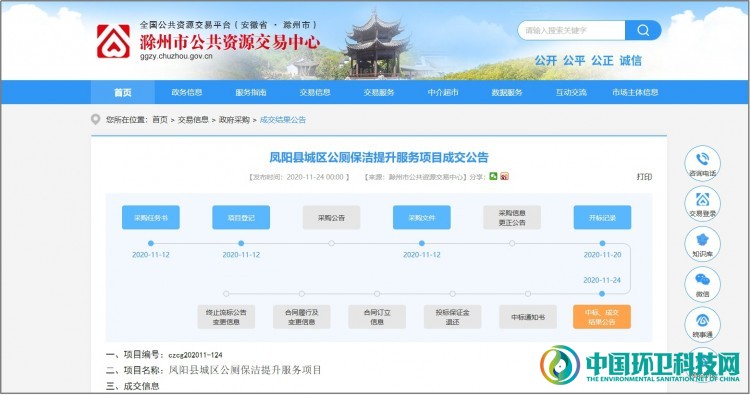The width and height of the screenshot is (750, 395).
Task: Open the 合同履行及变更信息 step button
Action: (302, 317)
